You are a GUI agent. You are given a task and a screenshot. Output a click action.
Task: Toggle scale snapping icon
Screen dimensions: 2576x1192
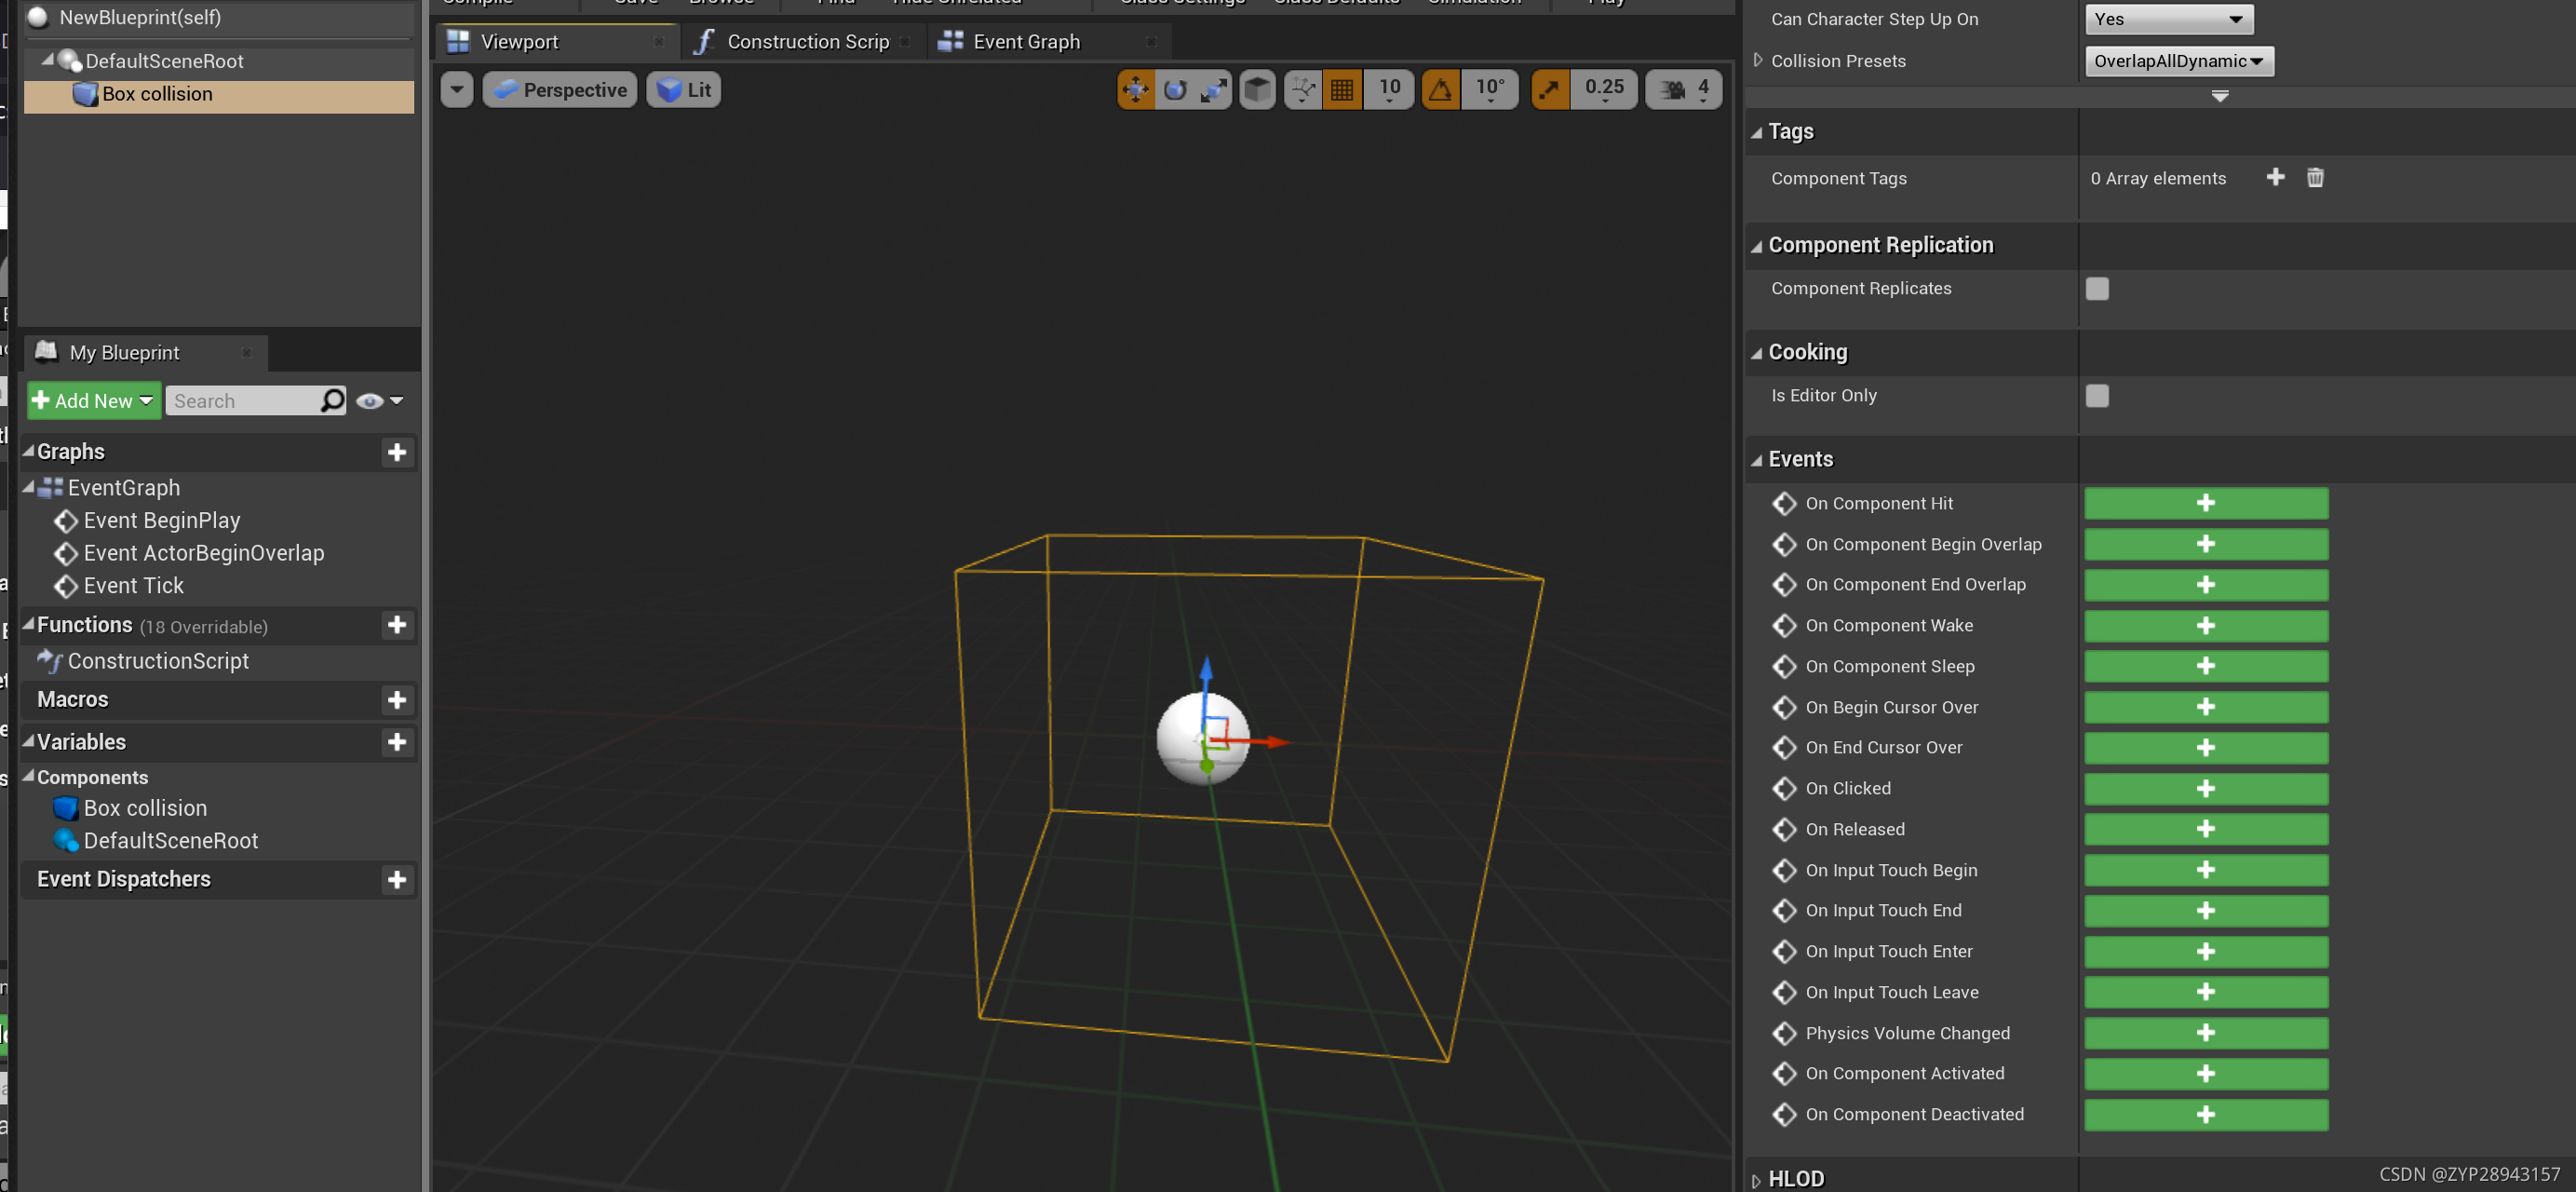point(1549,90)
